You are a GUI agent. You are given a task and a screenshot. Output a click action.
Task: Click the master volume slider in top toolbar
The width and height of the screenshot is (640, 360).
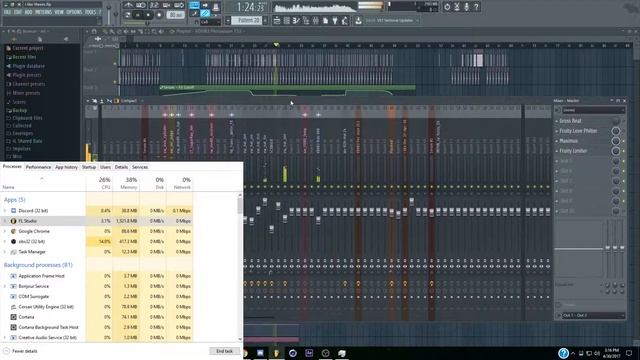click(x=109, y=14)
